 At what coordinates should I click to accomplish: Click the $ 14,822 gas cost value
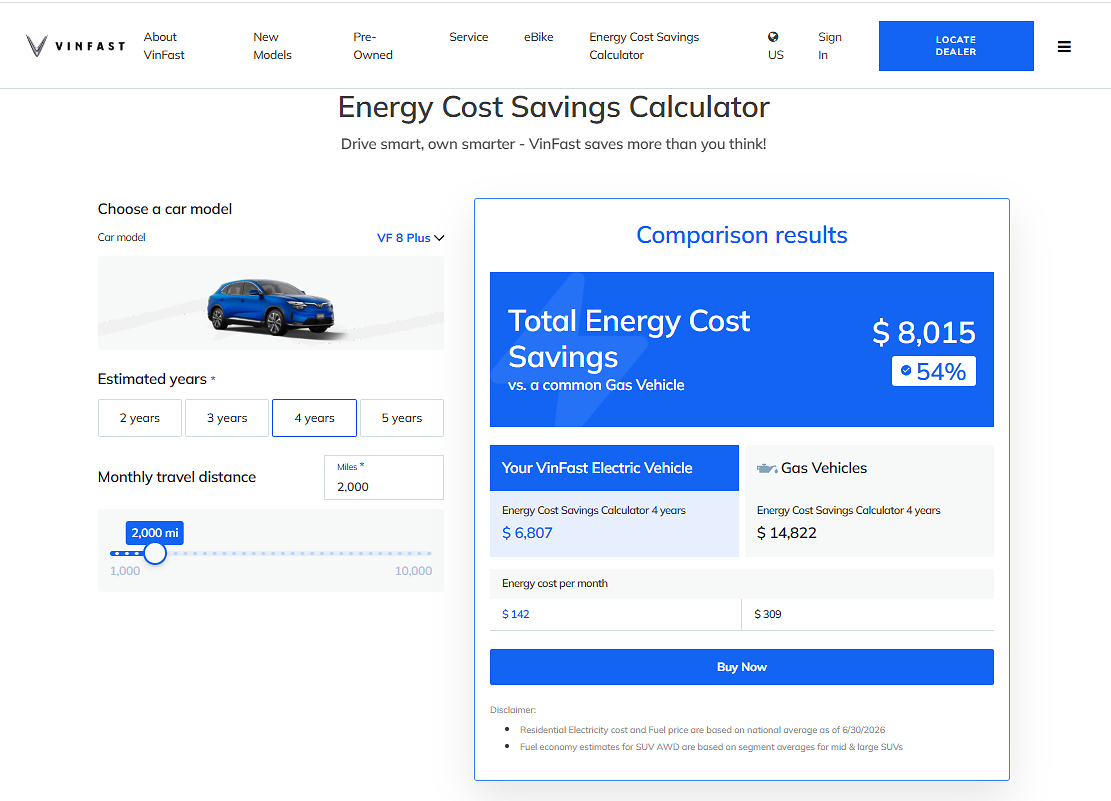point(786,533)
